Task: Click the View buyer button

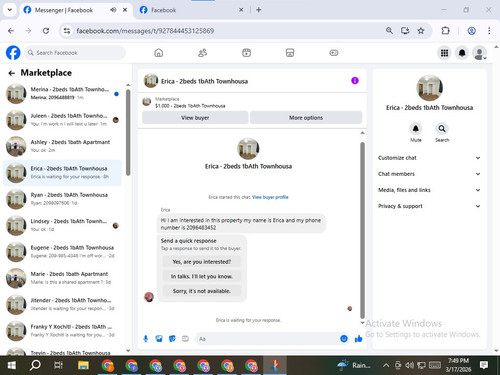Action: [x=195, y=118]
